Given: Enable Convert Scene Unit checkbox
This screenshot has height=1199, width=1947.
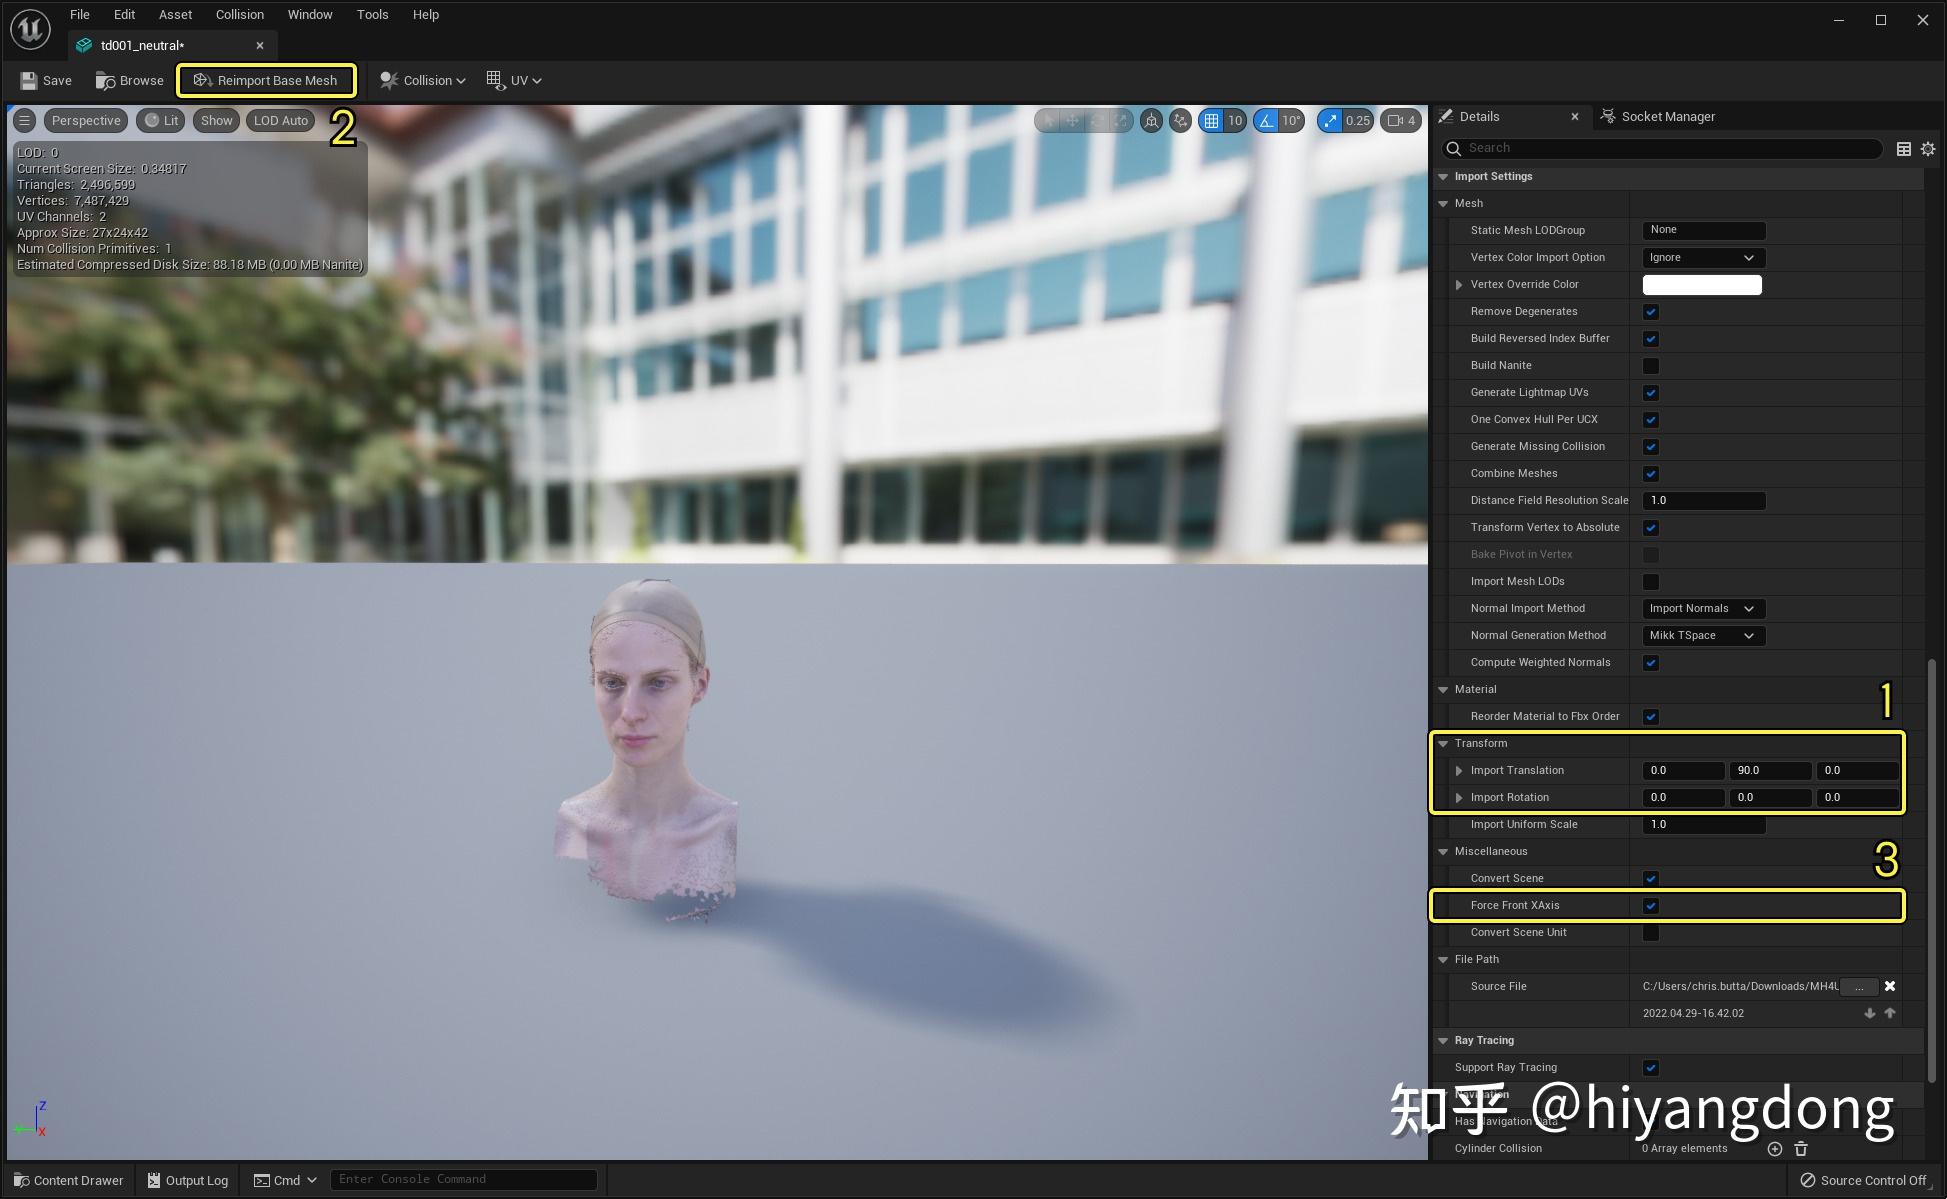Looking at the screenshot, I should pyautogui.click(x=1651, y=933).
